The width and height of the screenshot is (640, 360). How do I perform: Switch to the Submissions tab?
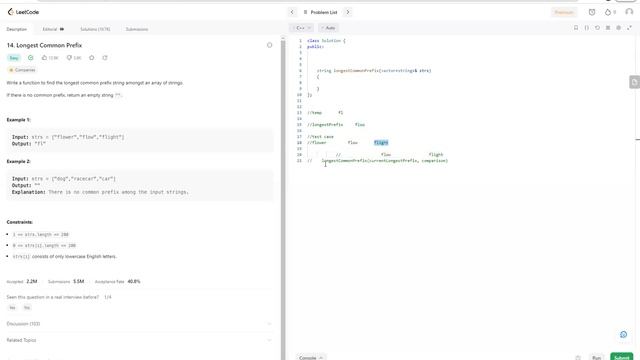pos(137,29)
